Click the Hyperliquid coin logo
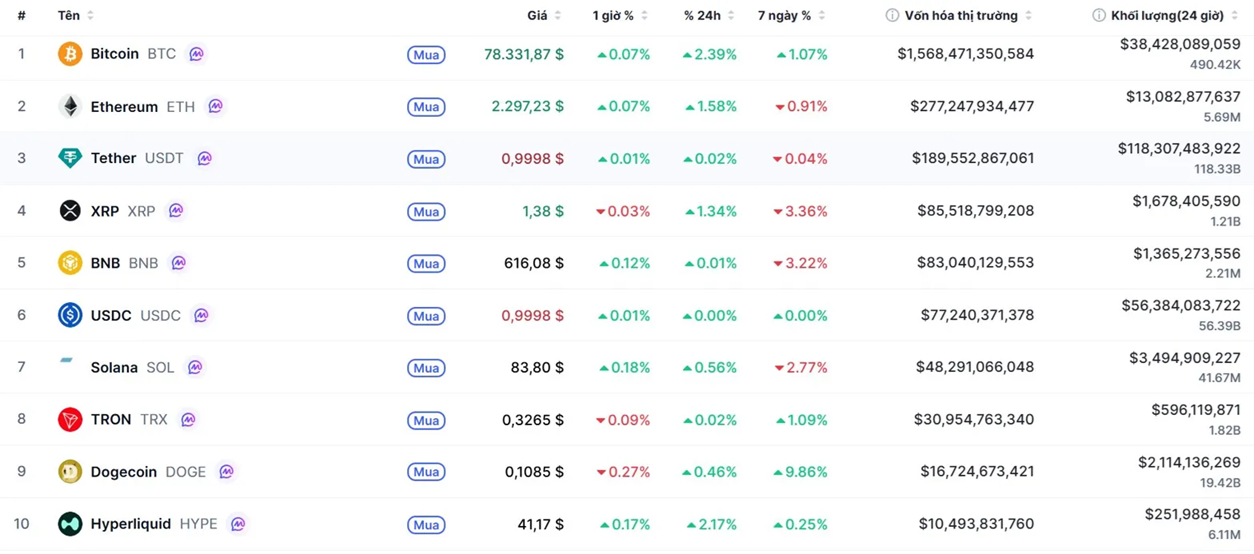 (70, 524)
